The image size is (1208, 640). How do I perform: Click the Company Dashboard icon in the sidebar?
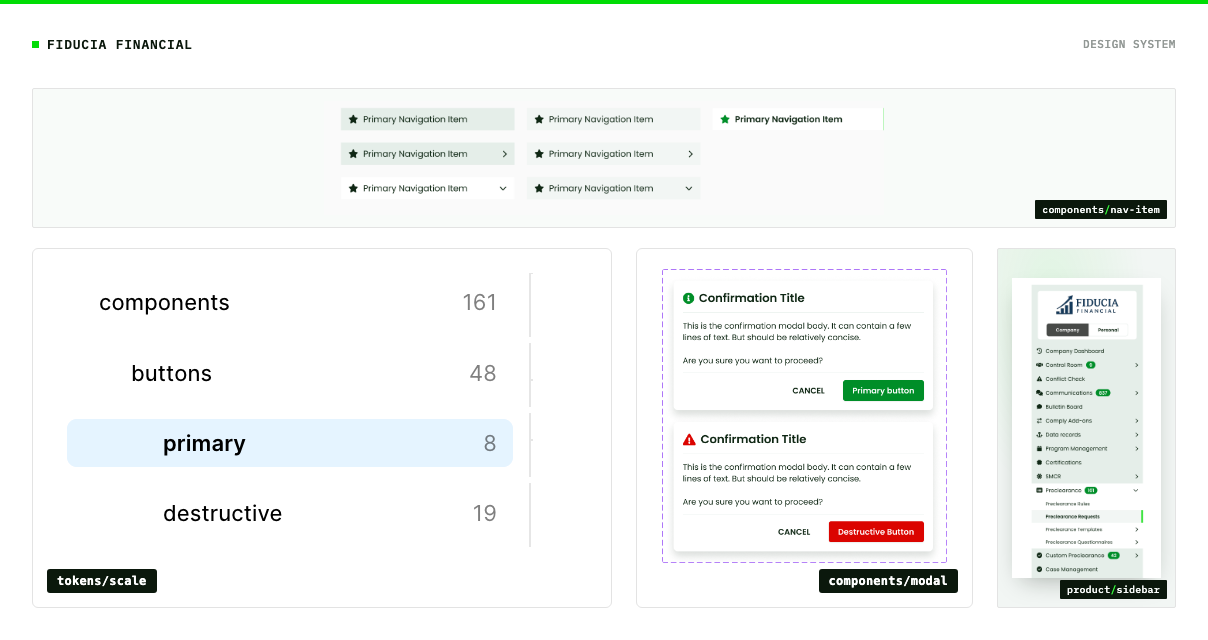pos(1039,351)
